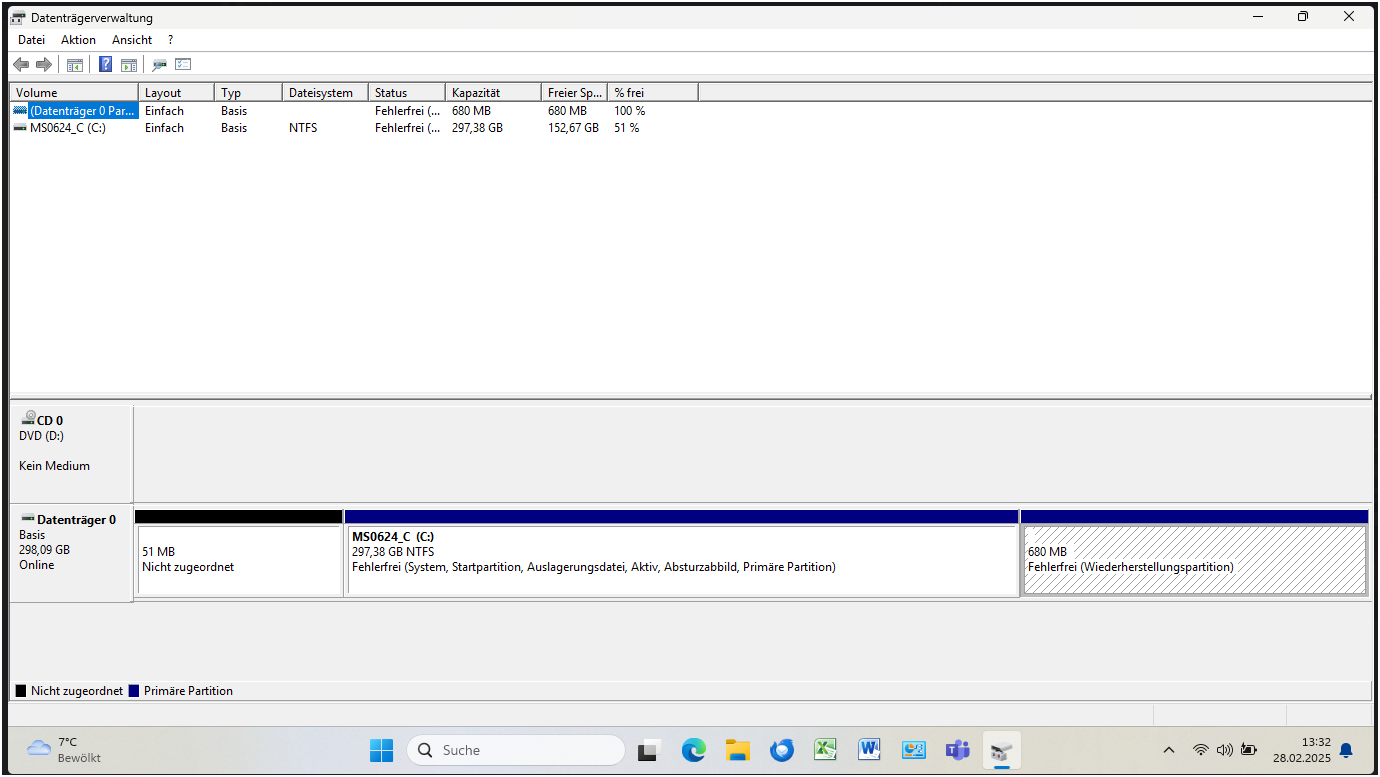Click the Back arrow toolbar icon
The height and width of the screenshot is (777, 1380).
pyautogui.click(x=21, y=65)
